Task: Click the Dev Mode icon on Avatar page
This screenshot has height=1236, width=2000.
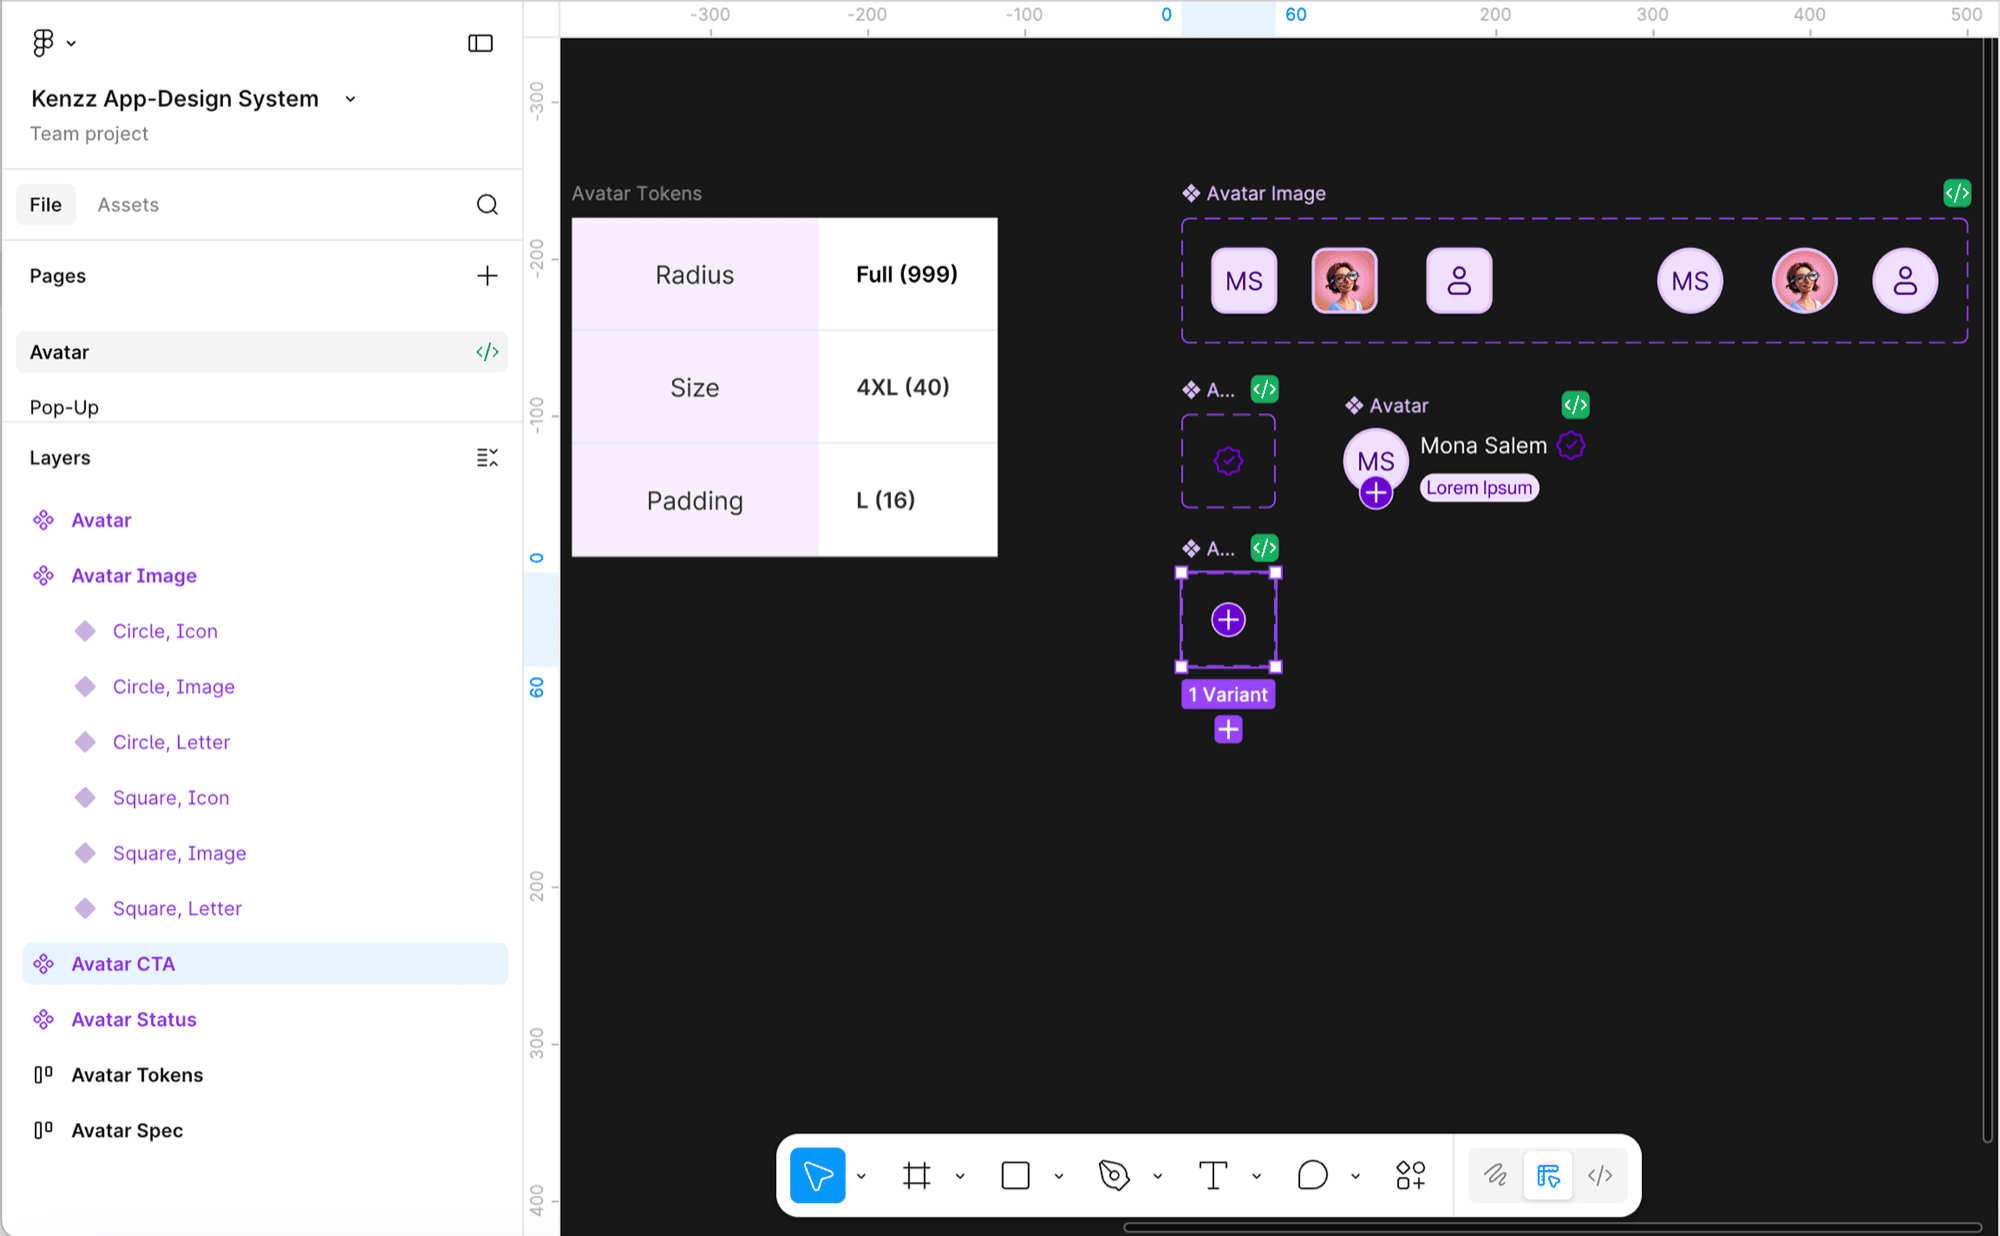Action: click(x=487, y=352)
